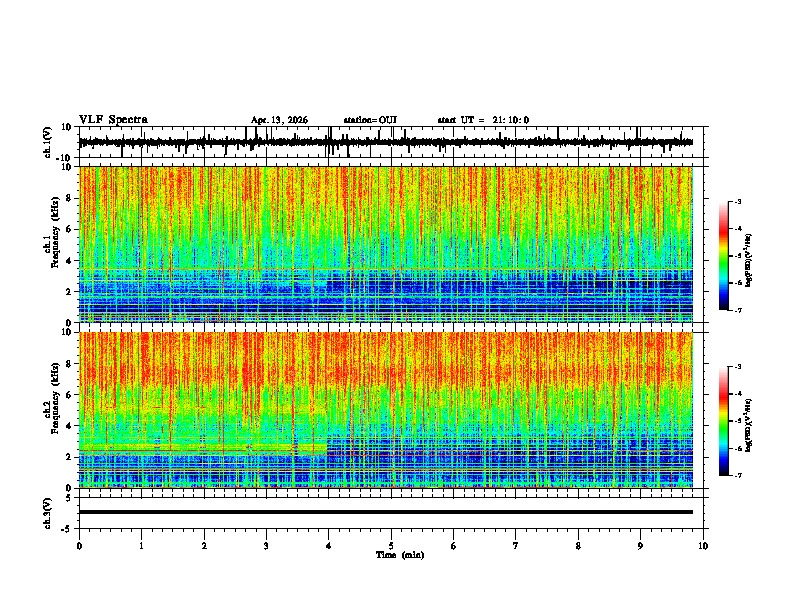Click the "-7" label on ch.2 color scale

click(737, 475)
